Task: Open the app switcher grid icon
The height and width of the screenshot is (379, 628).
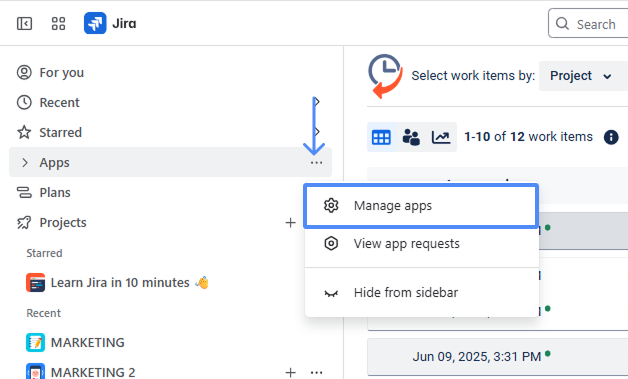Action: 58,24
